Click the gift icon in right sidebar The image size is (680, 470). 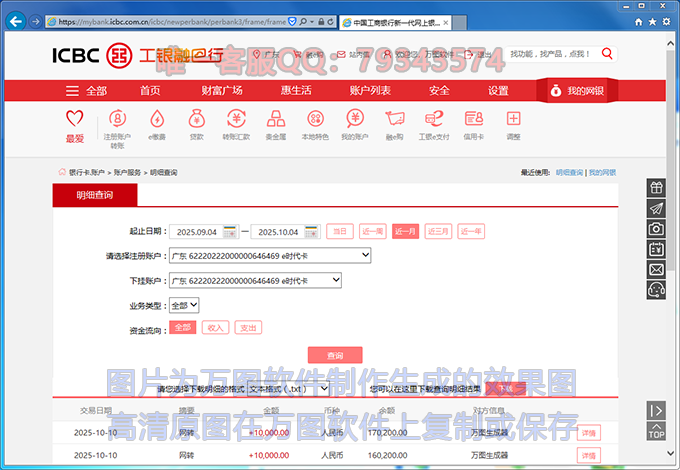click(x=656, y=187)
